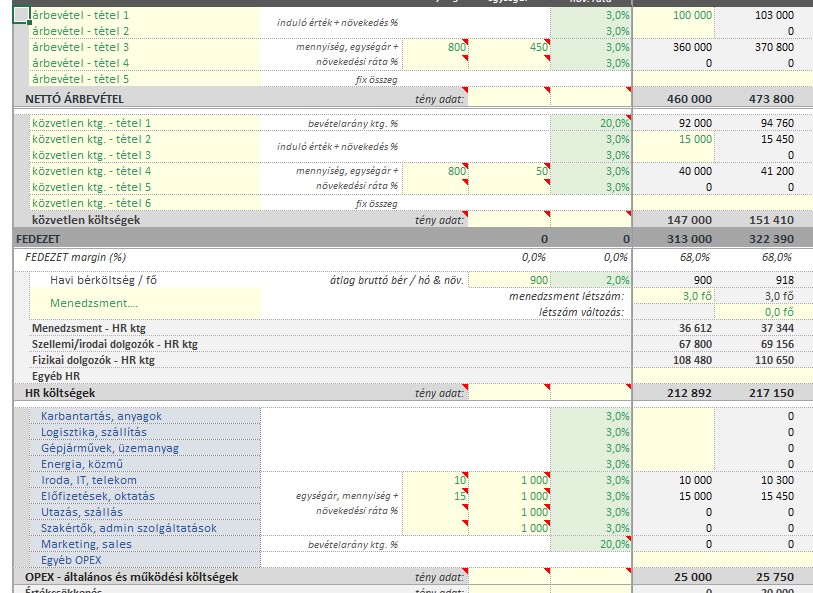Select 'Iroda, IT, telekom' cost item

[145, 481]
